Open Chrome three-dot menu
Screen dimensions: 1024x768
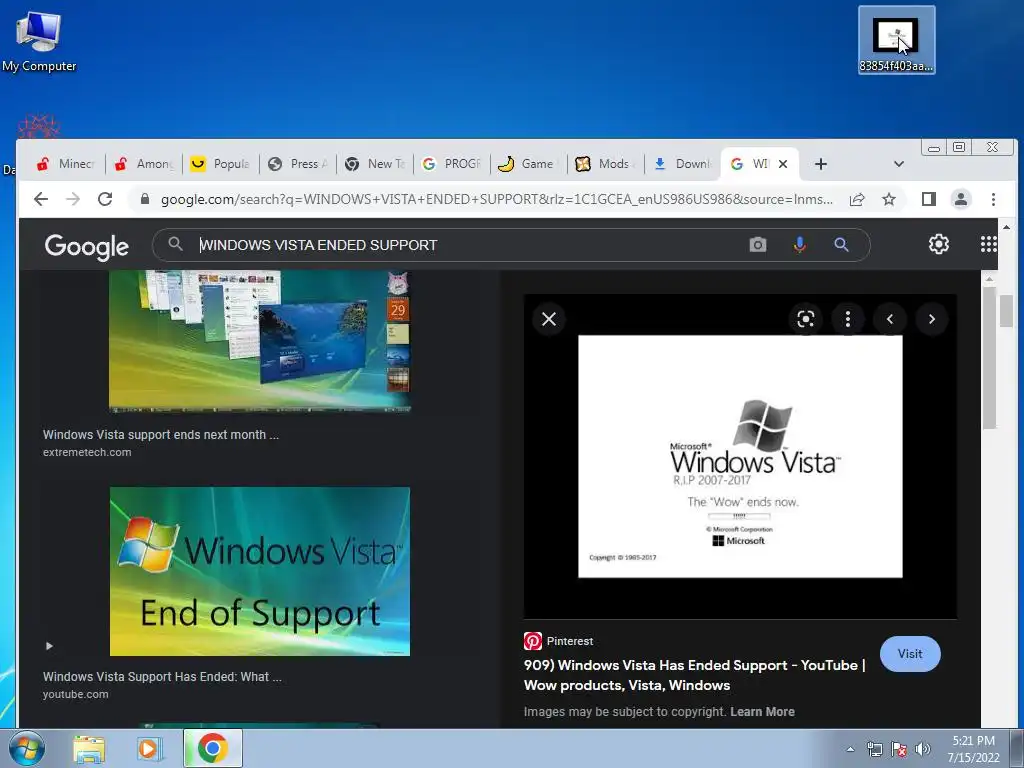click(x=993, y=199)
